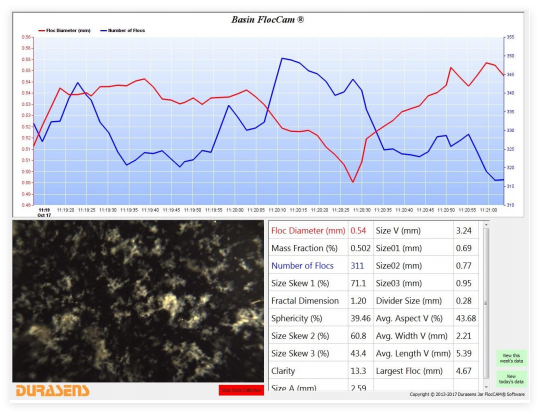Click the Size02 (mm) label
Screen dimensions: 540x413
pyautogui.click(x=399, y=266)
